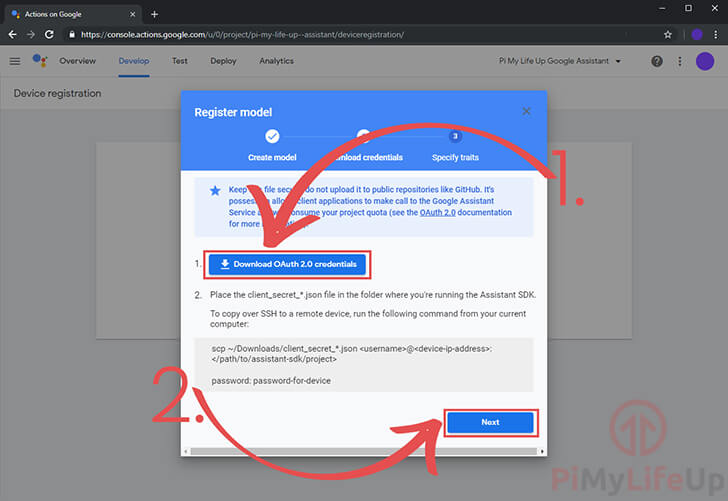
Task: Bookmark this page with the star icon
Action: tap(667, 34)
